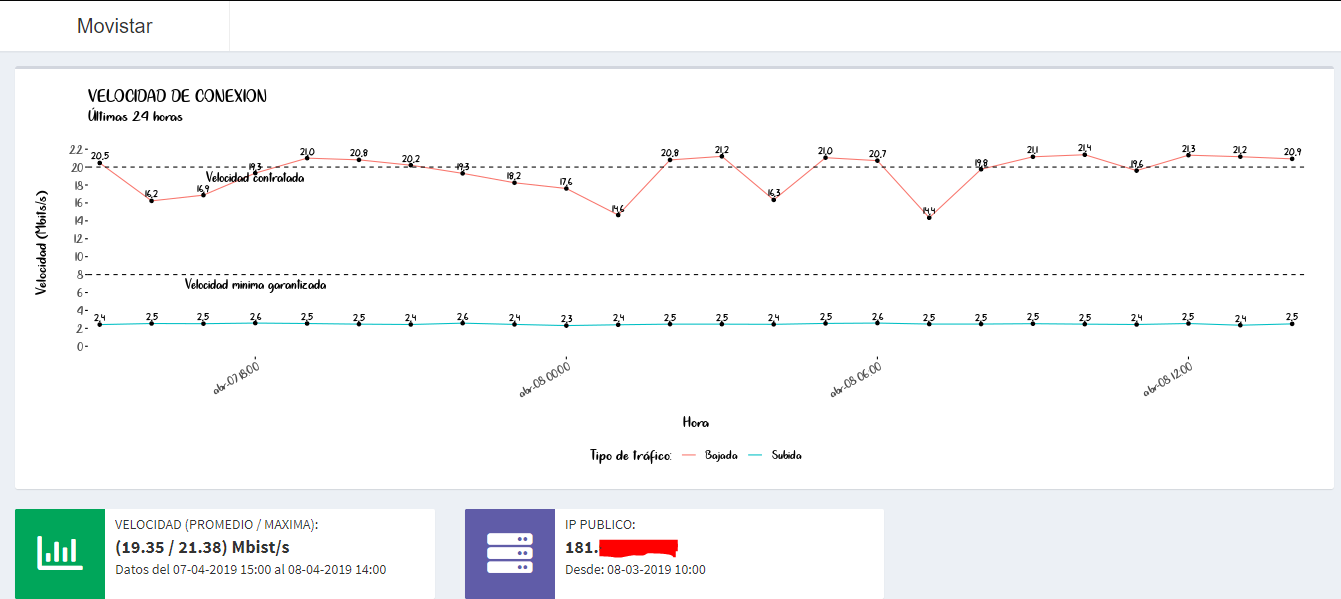Click the last 20.9 download point
This screenshot has height=599, width=1341.
tap(1292, 159)
